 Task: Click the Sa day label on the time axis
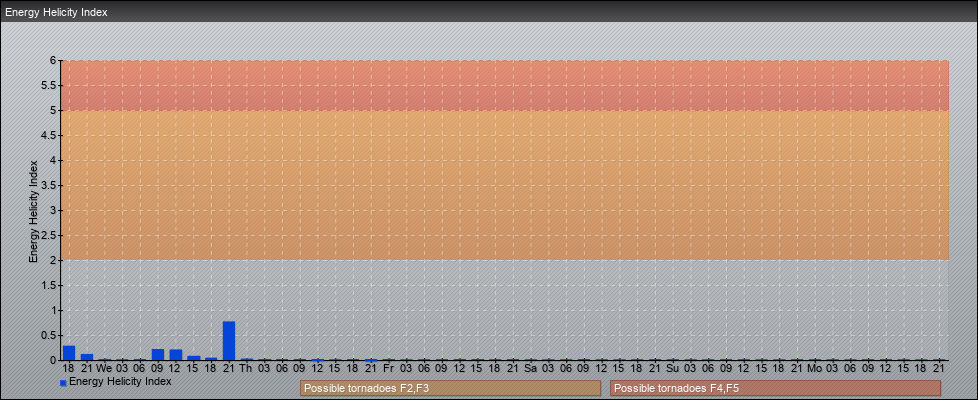tap(530, 368)
